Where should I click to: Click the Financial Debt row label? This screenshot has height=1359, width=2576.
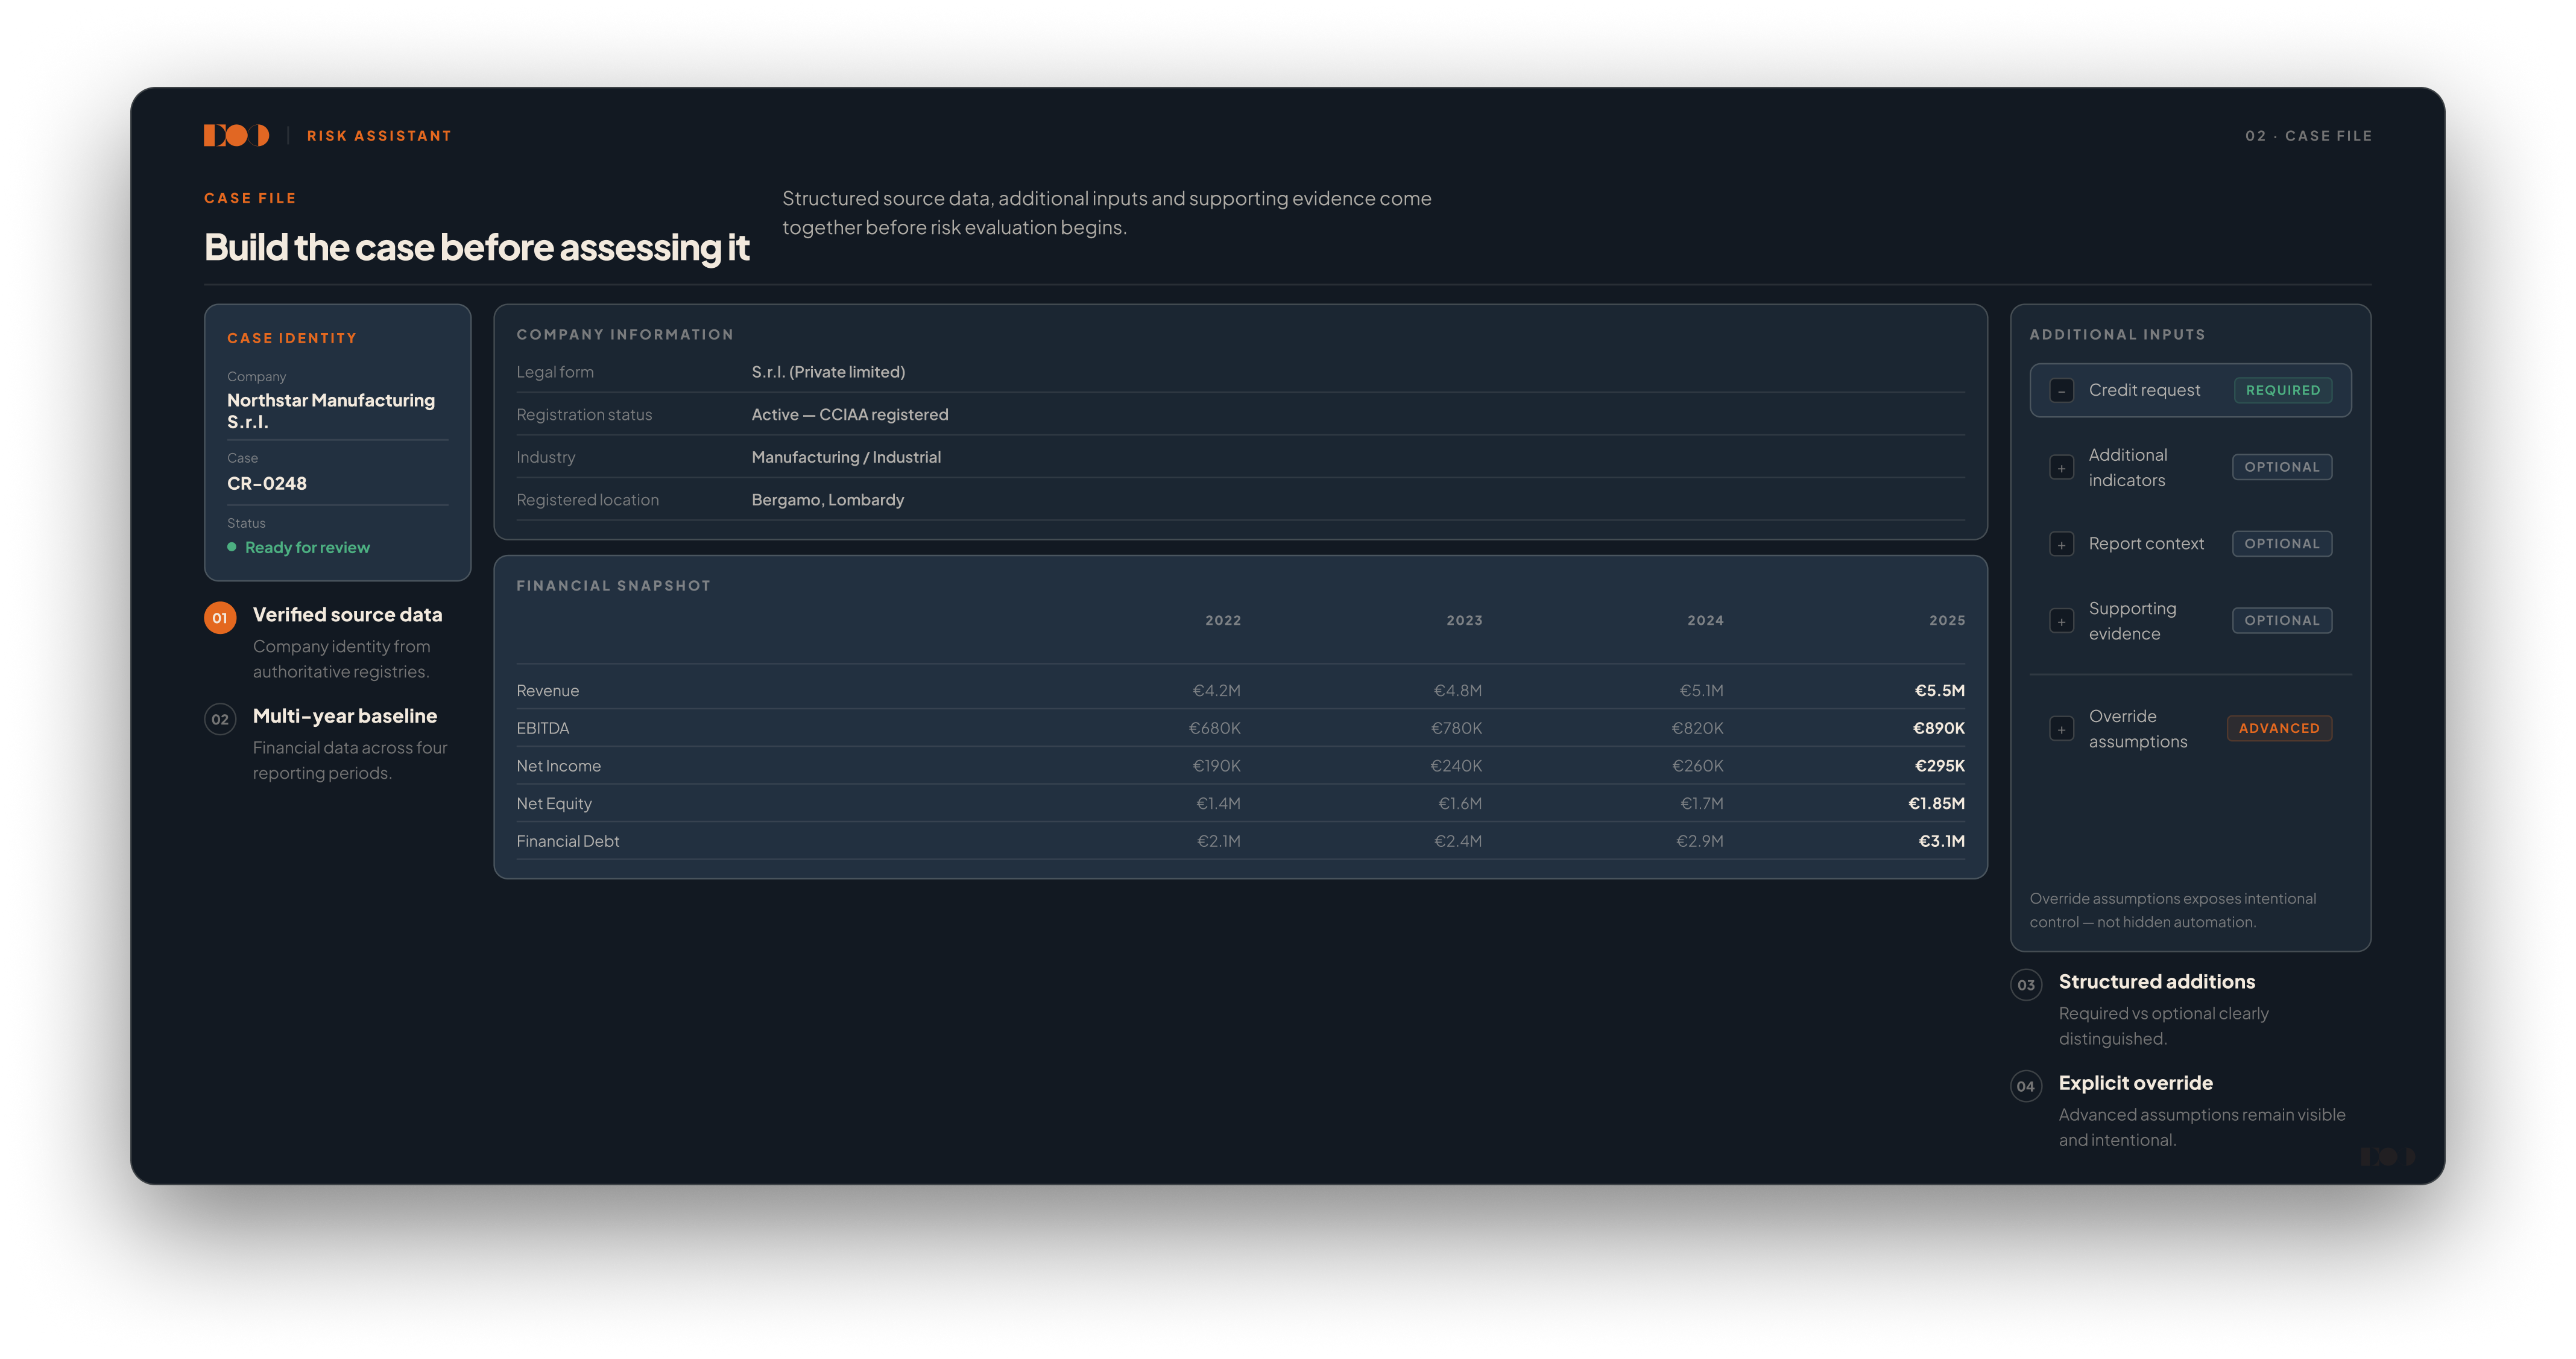click(x=568, y=841)
